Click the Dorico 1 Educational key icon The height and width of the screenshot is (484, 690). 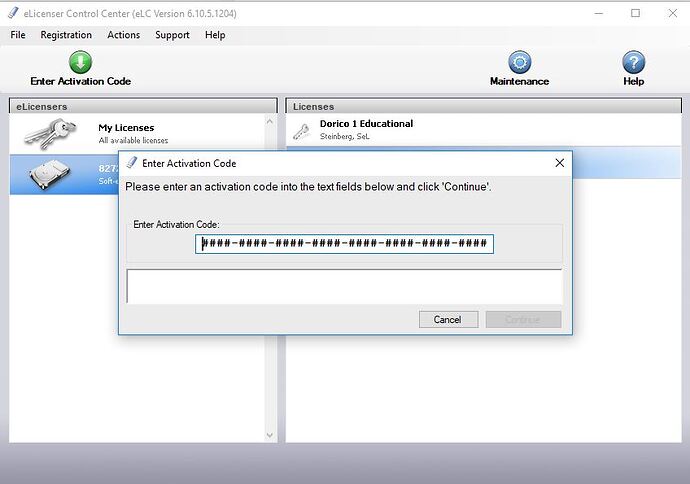[302, 131]
